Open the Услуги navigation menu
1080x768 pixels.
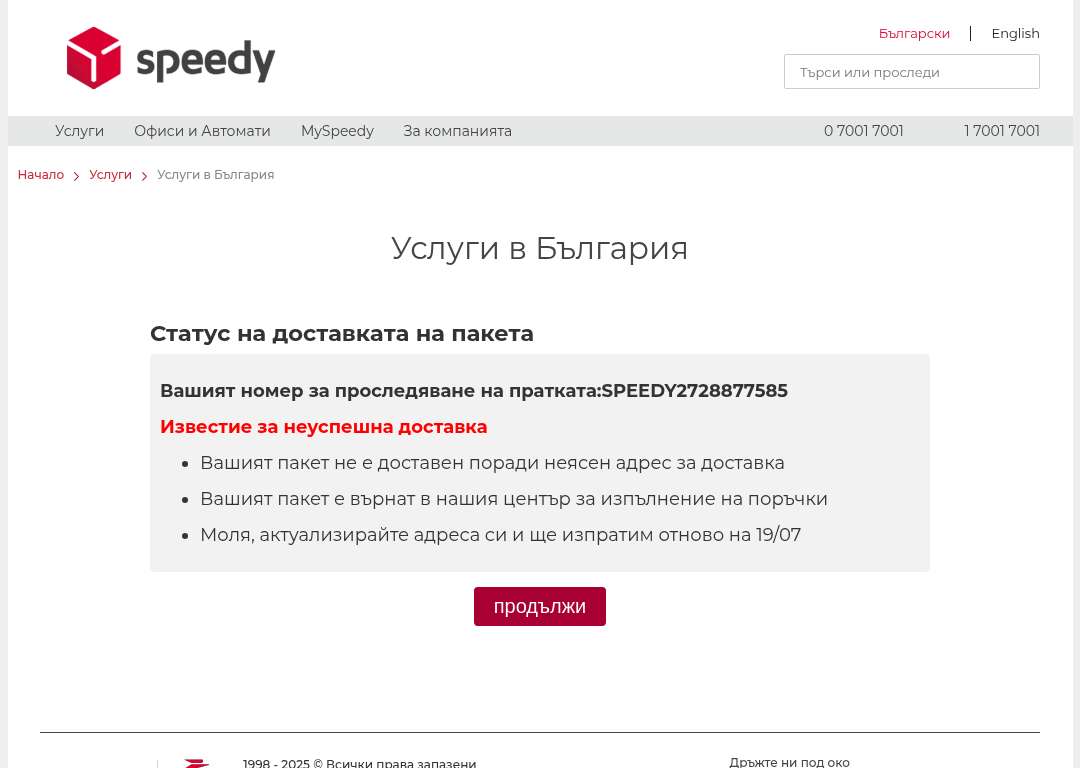[x=79, y=131]
